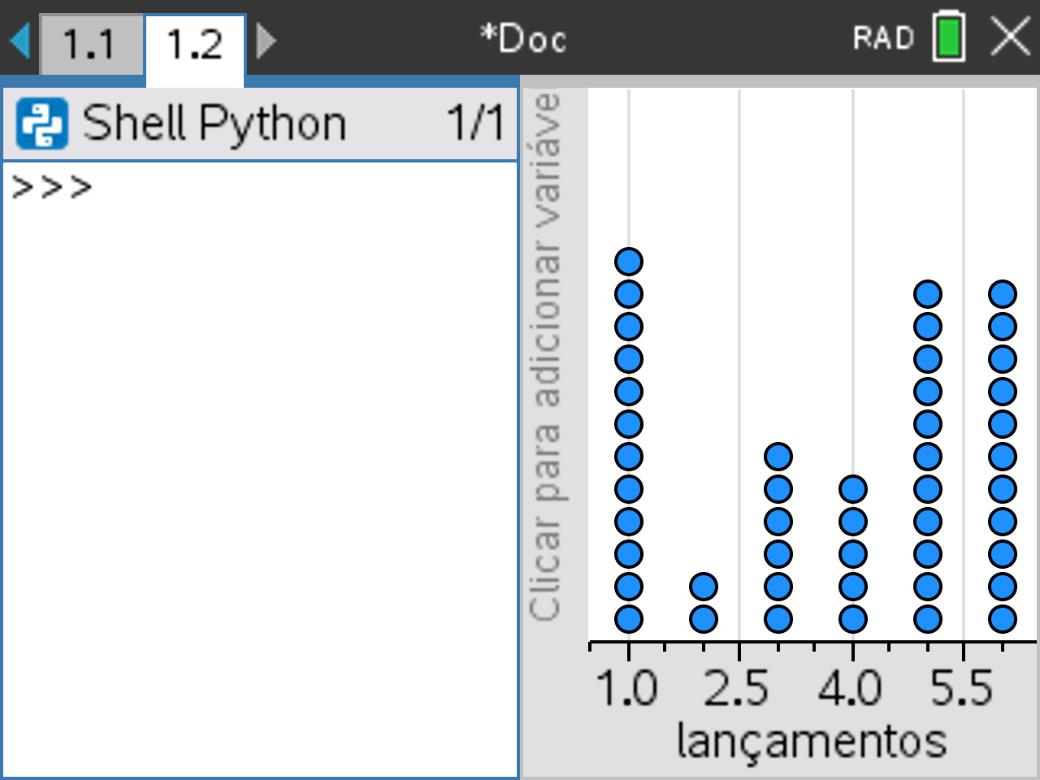Select the top dot of the value-2 column

(704, 586)
